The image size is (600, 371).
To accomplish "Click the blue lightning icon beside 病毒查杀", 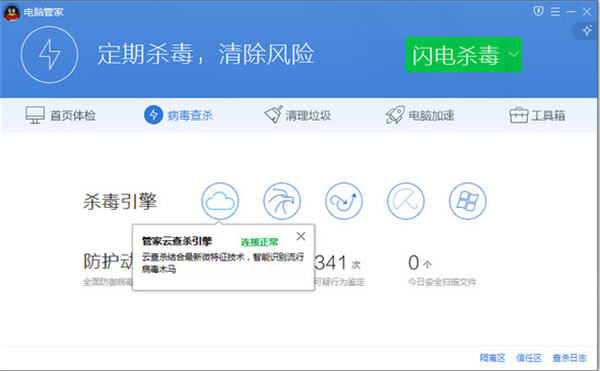I will click(153, 115).
